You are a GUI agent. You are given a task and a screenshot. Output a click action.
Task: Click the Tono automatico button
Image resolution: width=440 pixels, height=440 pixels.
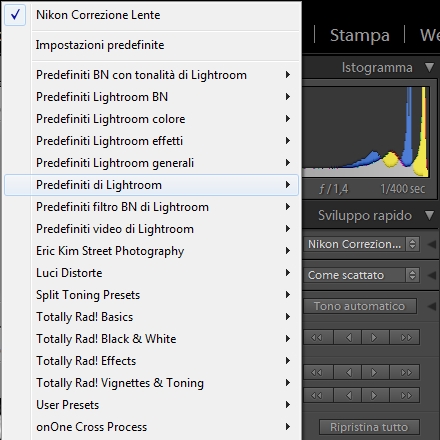click(360, 306)
